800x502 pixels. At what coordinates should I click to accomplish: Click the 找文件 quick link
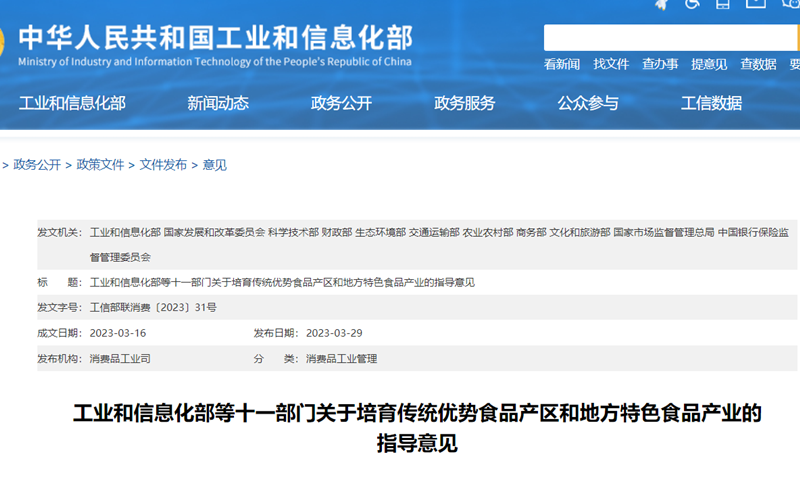coord(611,64)
